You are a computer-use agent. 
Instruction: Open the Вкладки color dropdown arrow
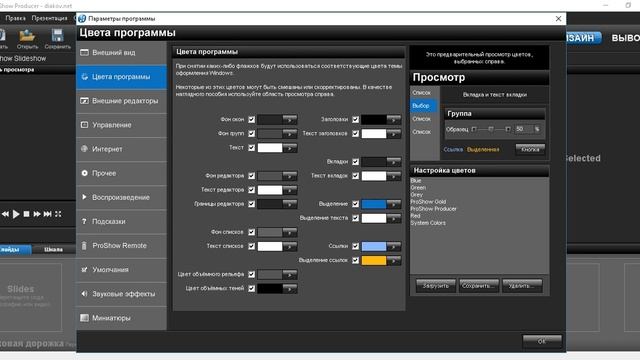394,162
